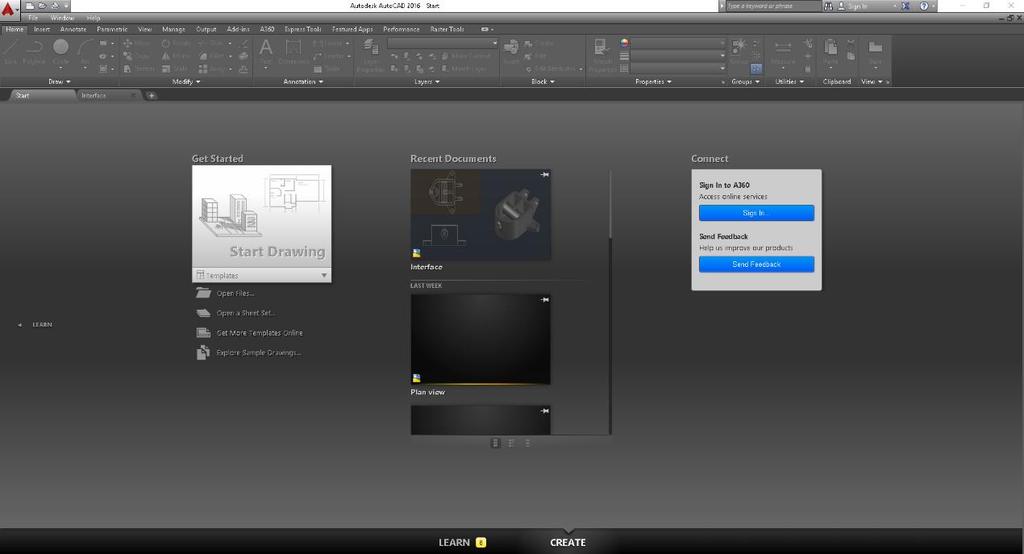
Task: Select the Move tool in Modify panel
Action: click(x=136, y=43)
